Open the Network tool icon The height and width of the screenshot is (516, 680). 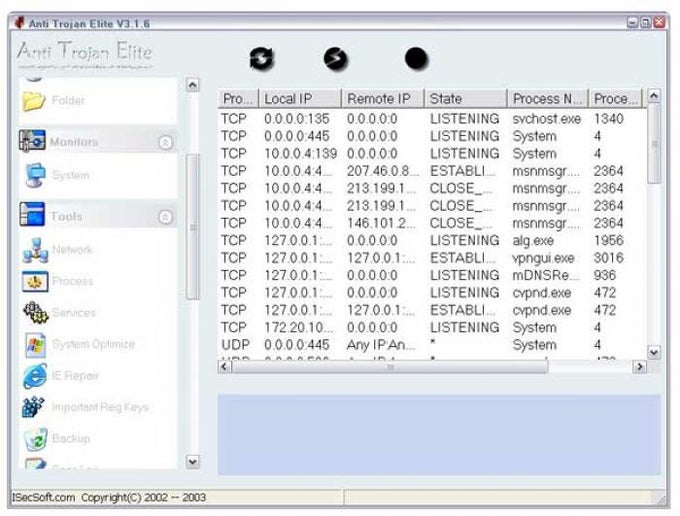[35, 251]
